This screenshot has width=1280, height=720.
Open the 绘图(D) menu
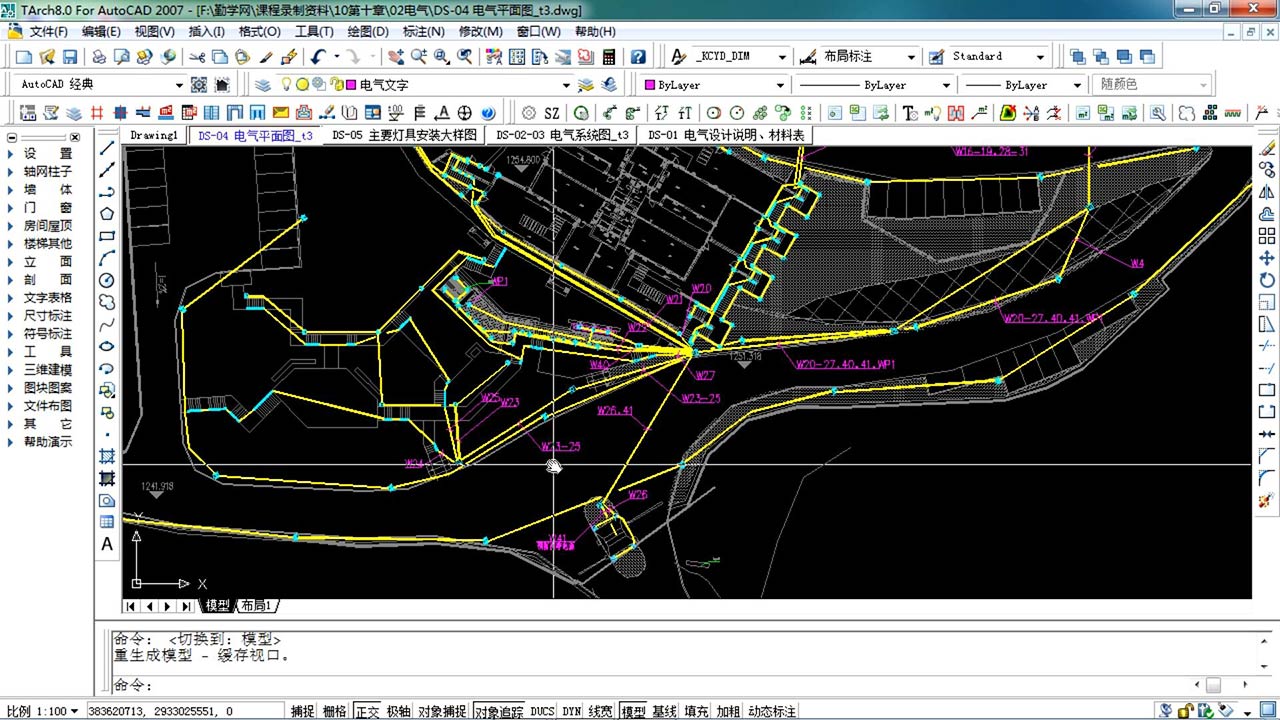click(x=368, y=32)
